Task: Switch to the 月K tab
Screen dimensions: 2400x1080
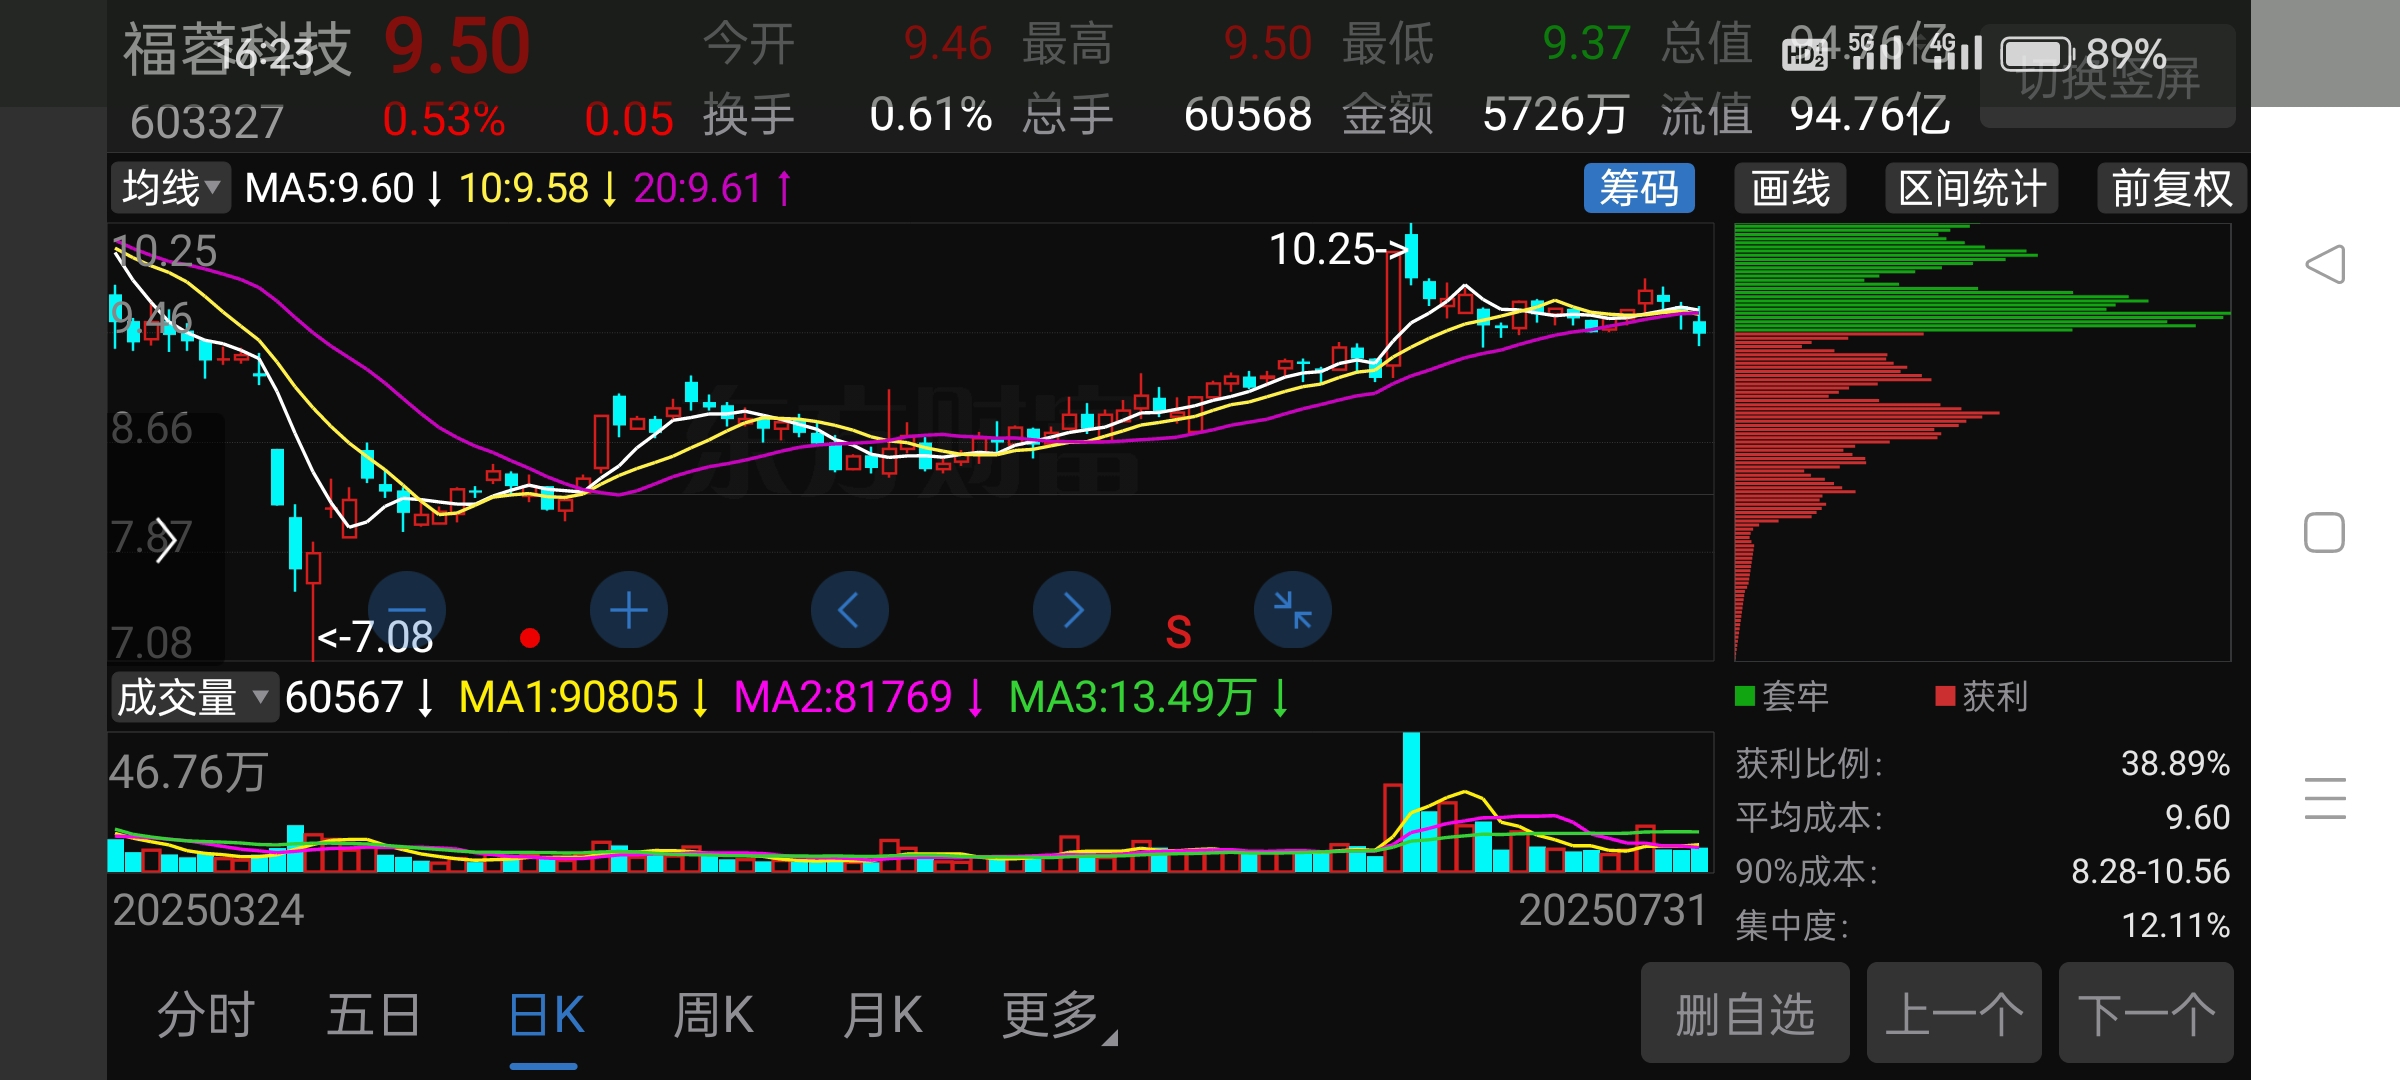Action: [882, 1015]
